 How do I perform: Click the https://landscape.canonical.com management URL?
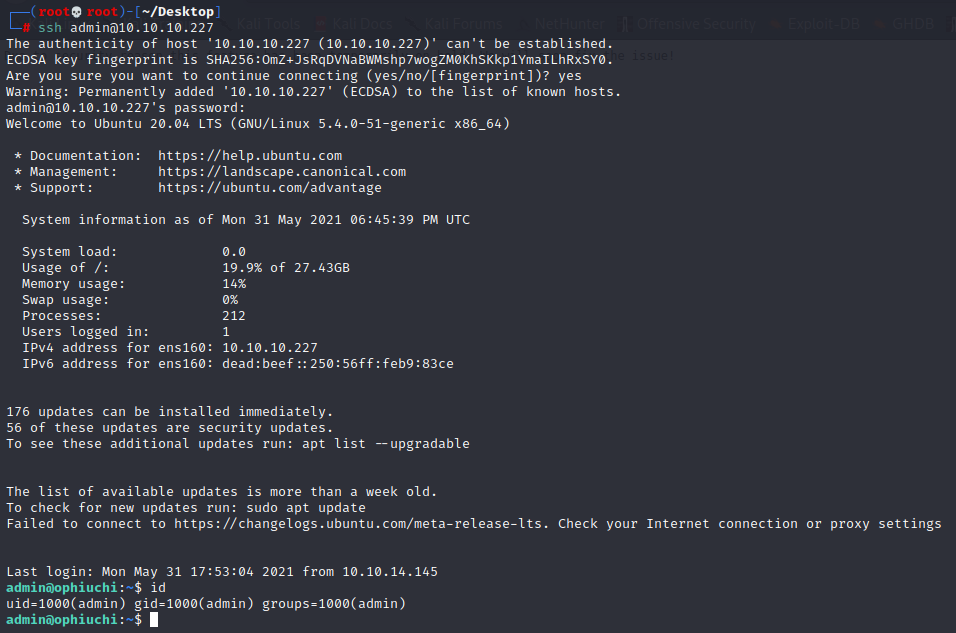[x=282, y=171]
